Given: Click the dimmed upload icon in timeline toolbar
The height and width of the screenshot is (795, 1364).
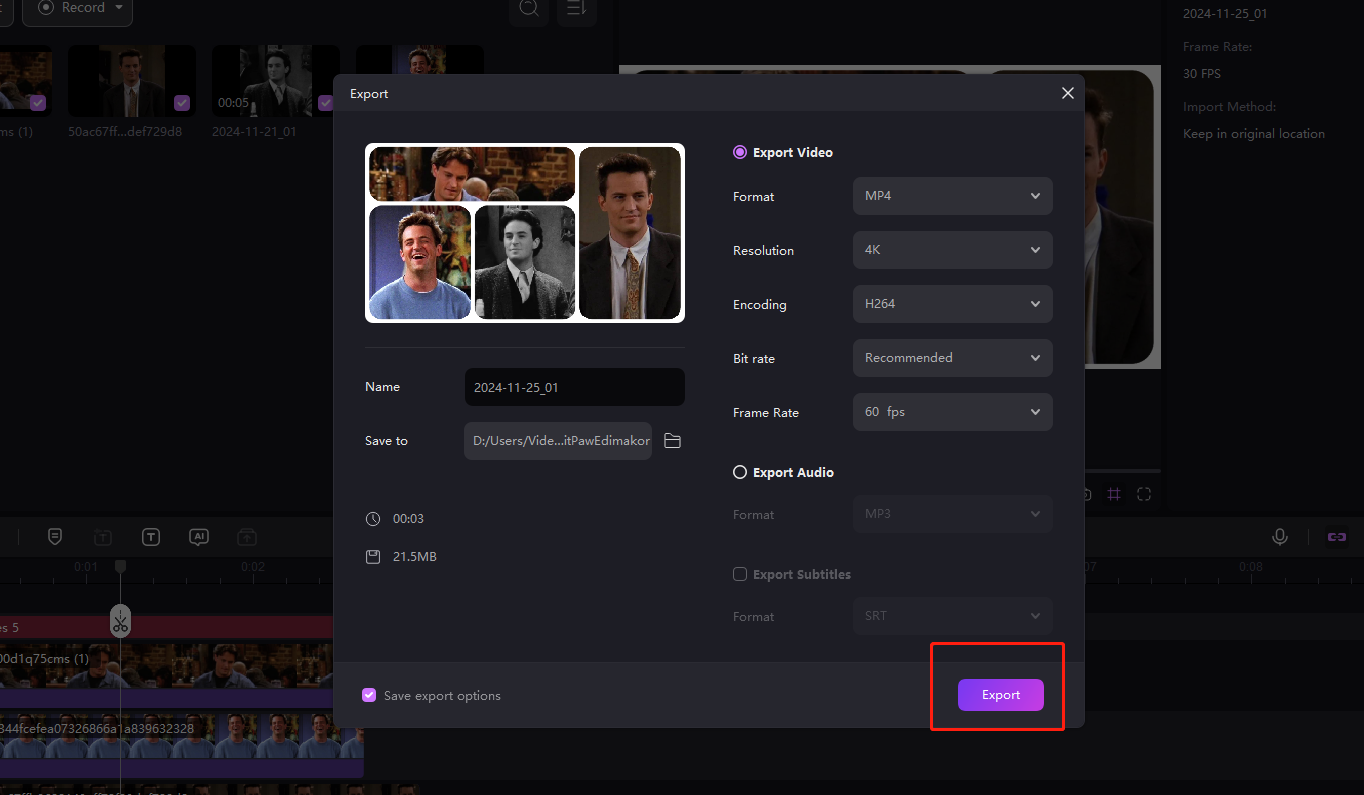Looking at the screenshot, I should [x=247, y=537].
